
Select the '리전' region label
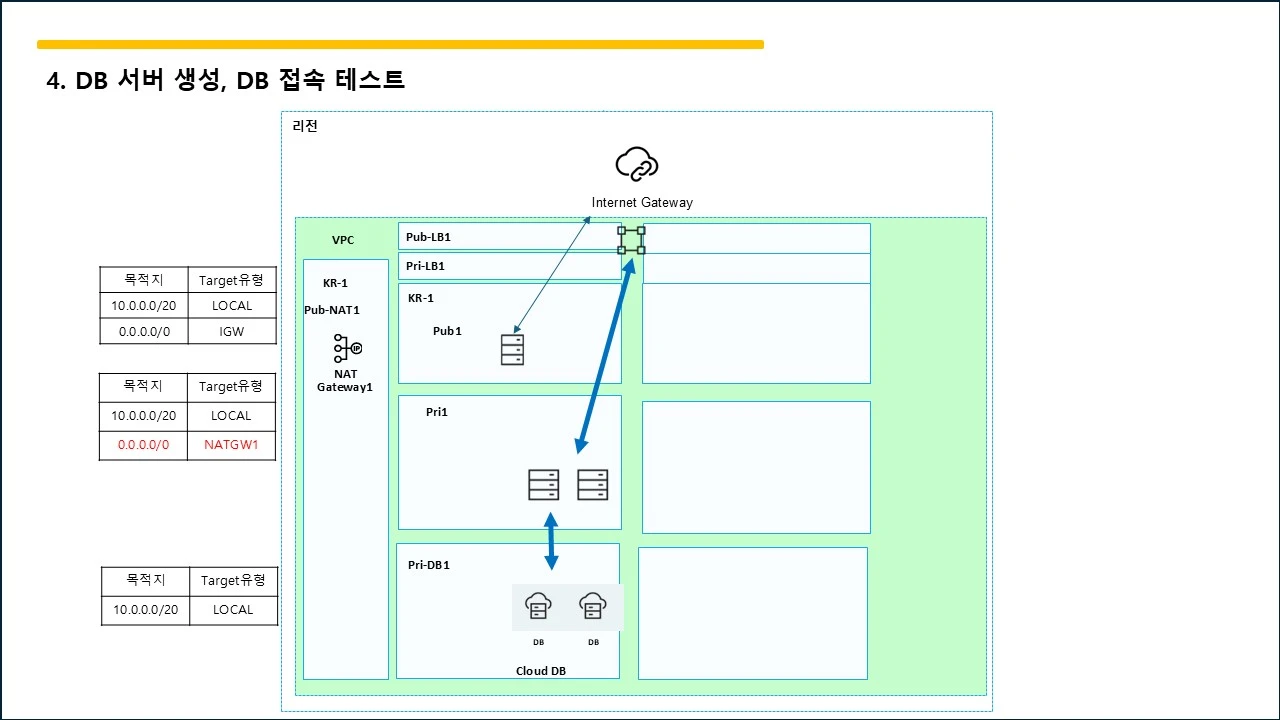click(305, 126)
